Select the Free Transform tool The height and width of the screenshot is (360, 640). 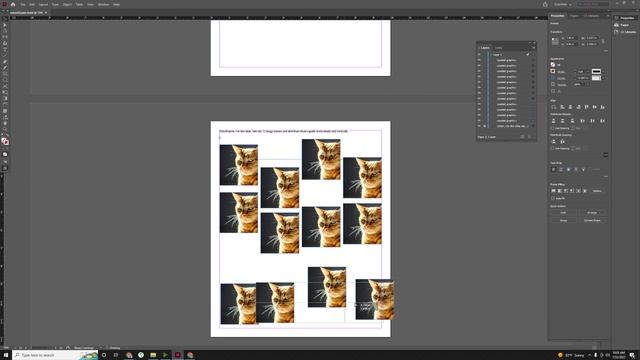point(5,92)
